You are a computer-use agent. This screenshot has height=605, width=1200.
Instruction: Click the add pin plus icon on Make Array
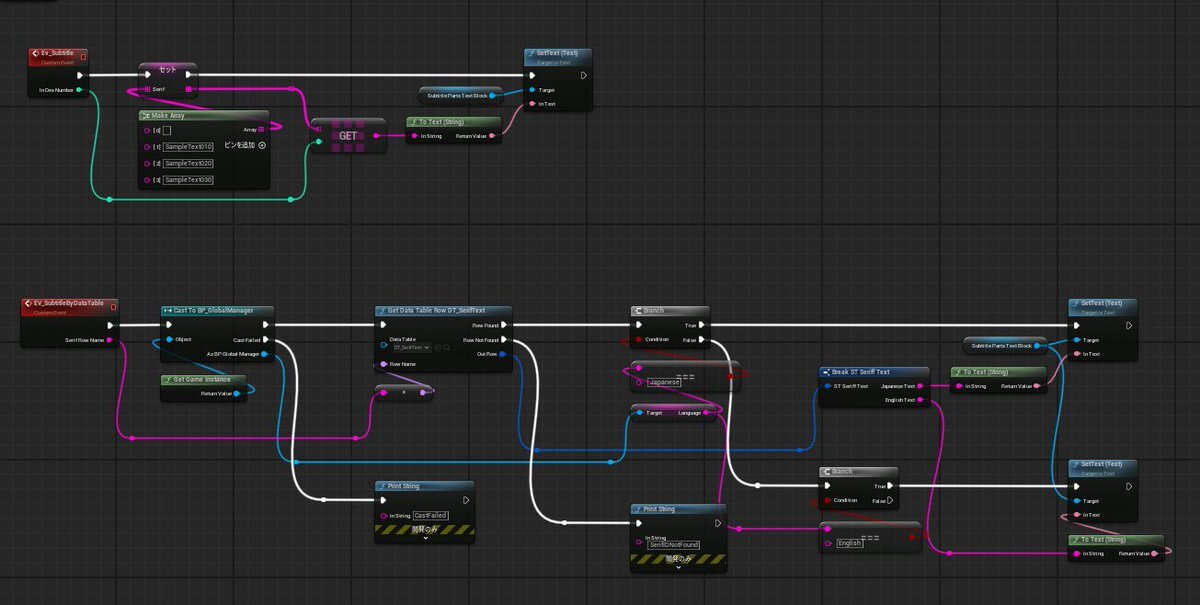coord(262,145)
